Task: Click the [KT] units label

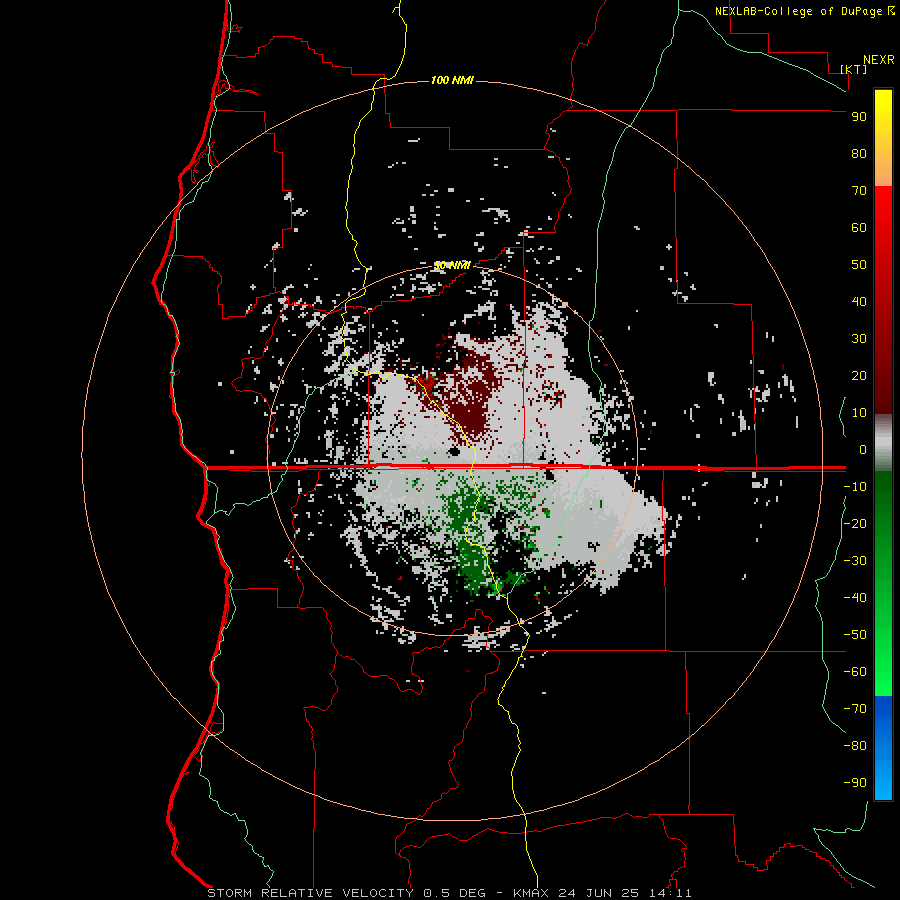Action: 853,69
